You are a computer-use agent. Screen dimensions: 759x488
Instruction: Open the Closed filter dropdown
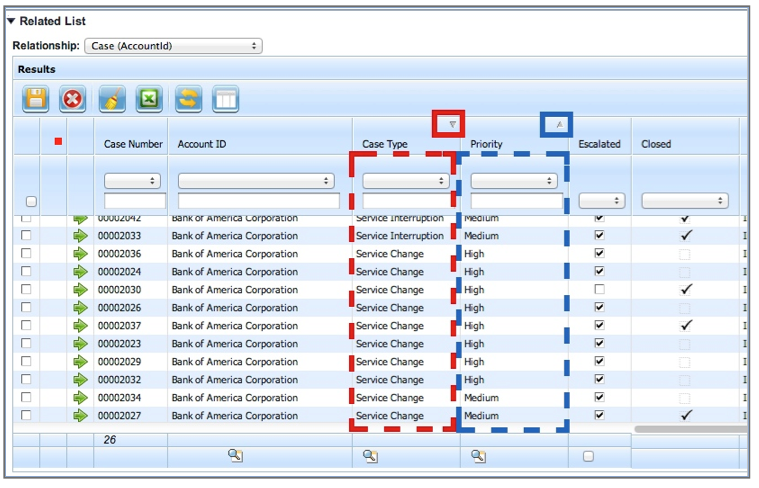pos(685,200)
